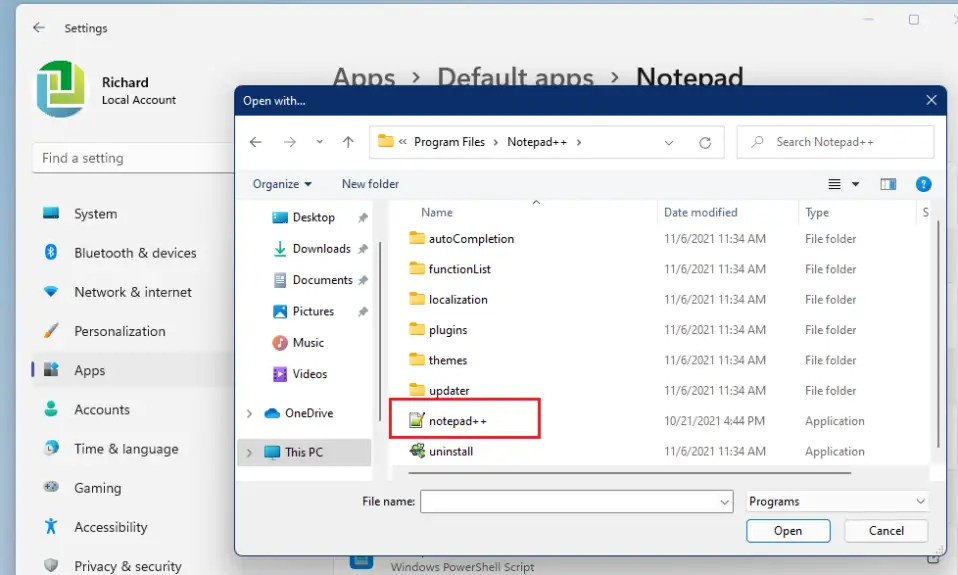Expand the OneDrive tree node
The height and width of the screenshot is (575, 958).
[249, 414]
